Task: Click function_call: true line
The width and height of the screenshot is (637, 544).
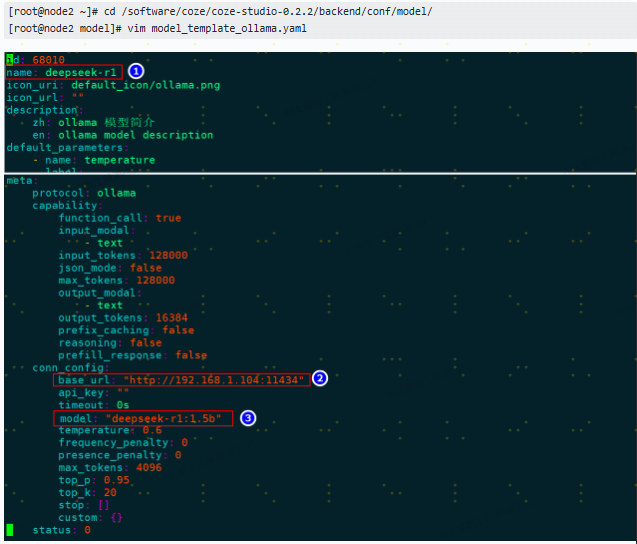Action: [120, 218]
